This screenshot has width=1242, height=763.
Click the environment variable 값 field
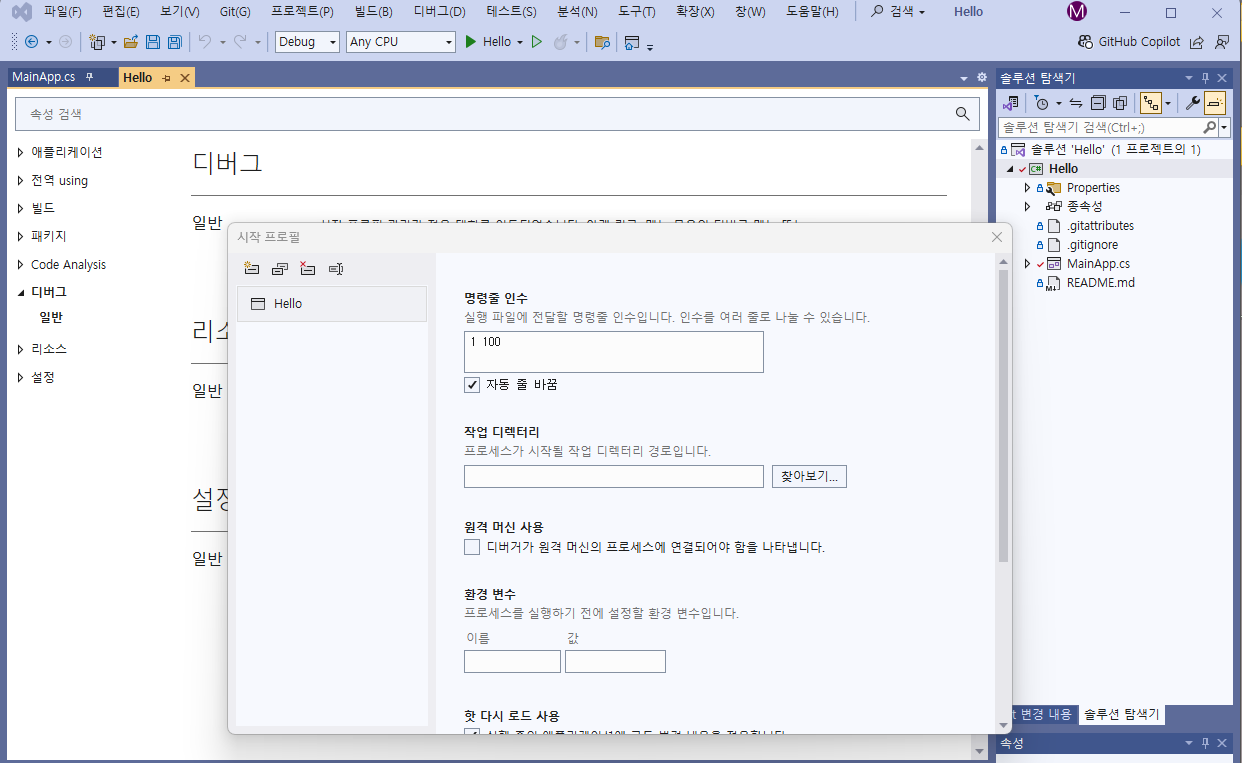[x=615, y=661]
